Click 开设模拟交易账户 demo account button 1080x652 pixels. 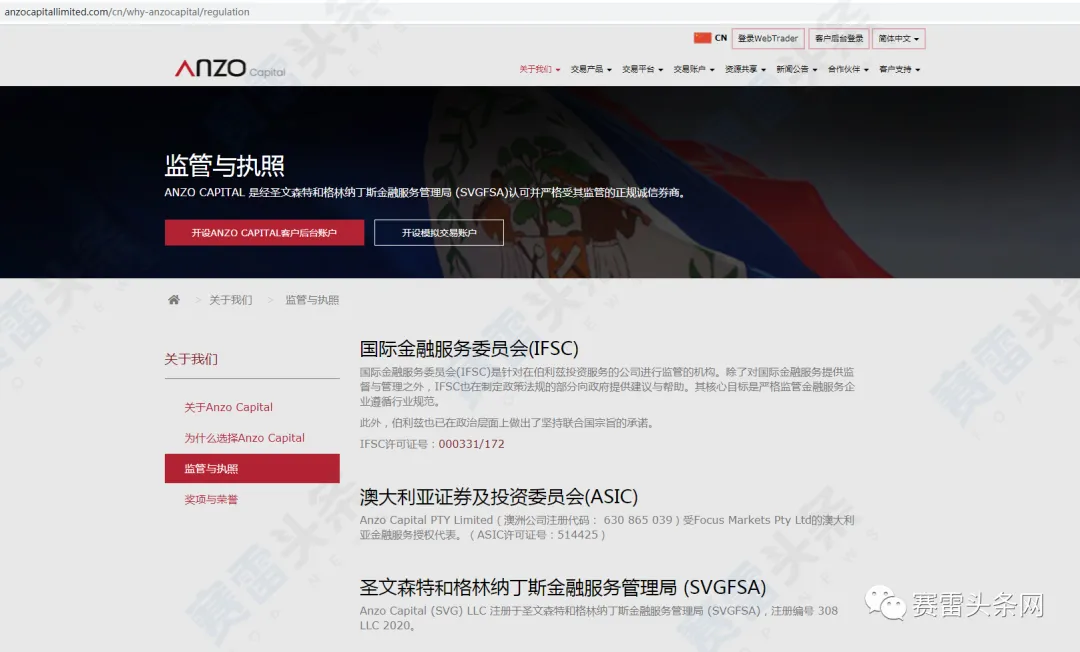(x=439, y=233)
